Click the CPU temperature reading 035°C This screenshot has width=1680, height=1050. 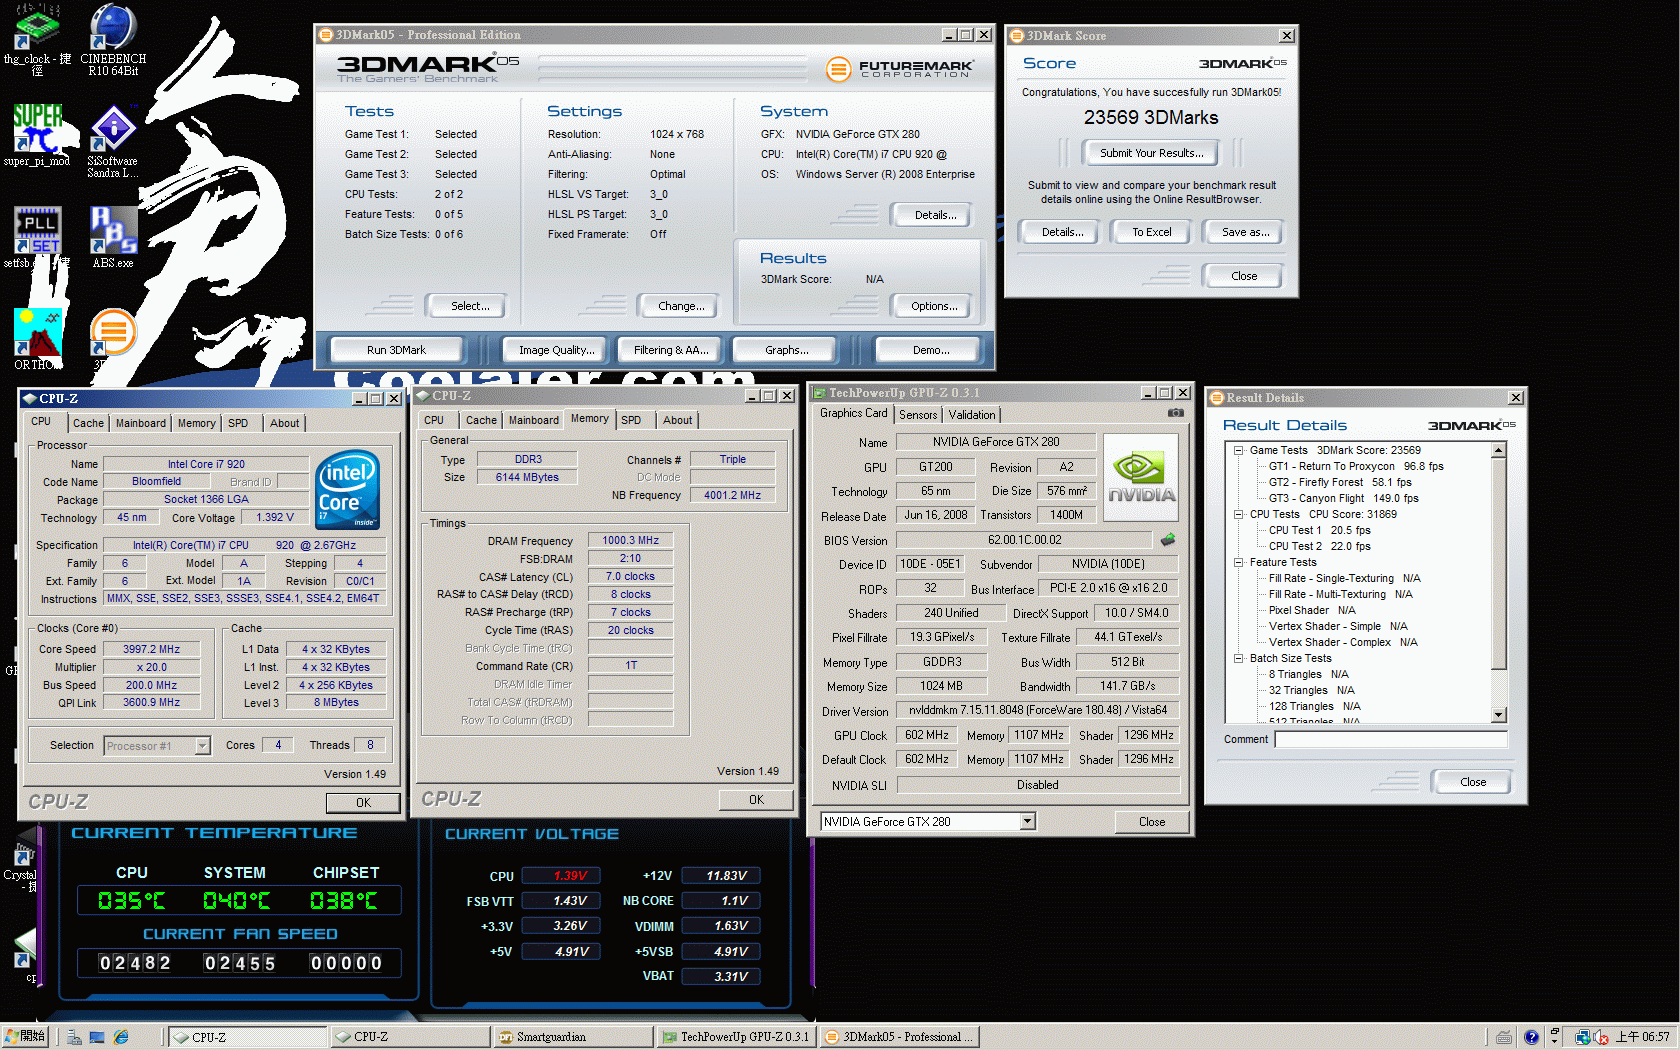[x=132, y=901]
